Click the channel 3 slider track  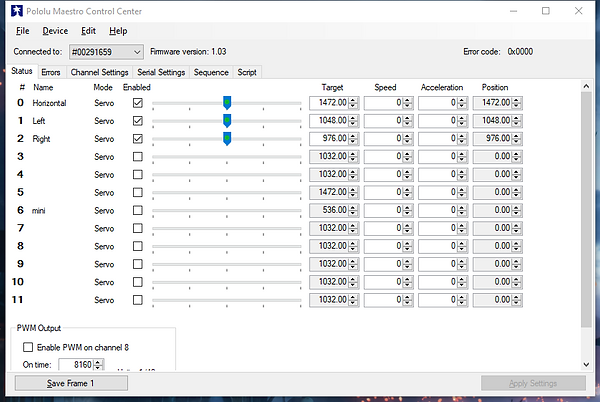(x=227, y=156)
